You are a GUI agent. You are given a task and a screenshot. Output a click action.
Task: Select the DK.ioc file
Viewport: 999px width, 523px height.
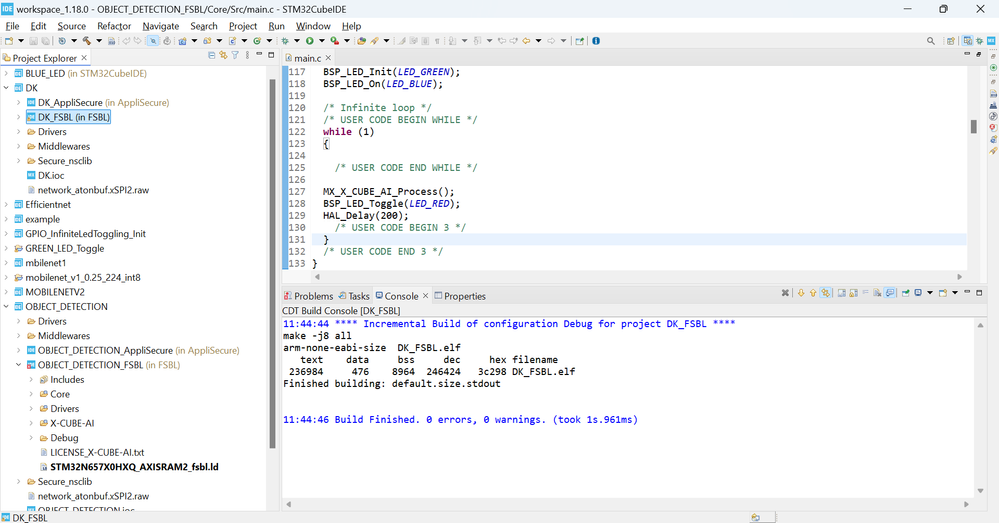[51, 175]
